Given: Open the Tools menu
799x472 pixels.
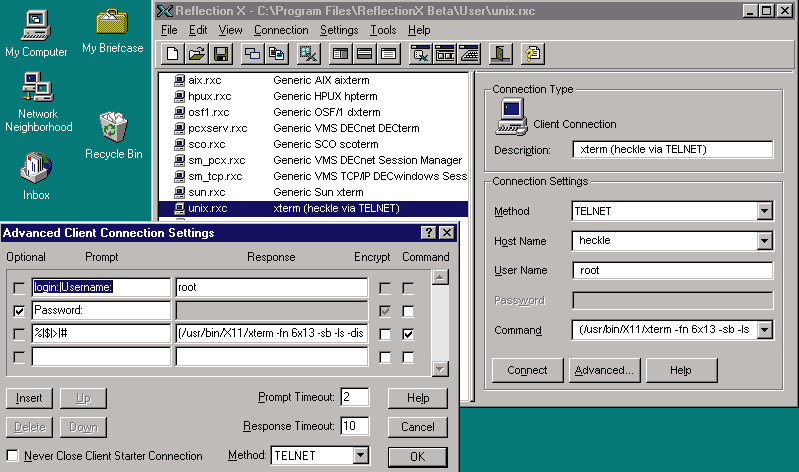Looking at the screenshot, I should (x=383, y=30).
